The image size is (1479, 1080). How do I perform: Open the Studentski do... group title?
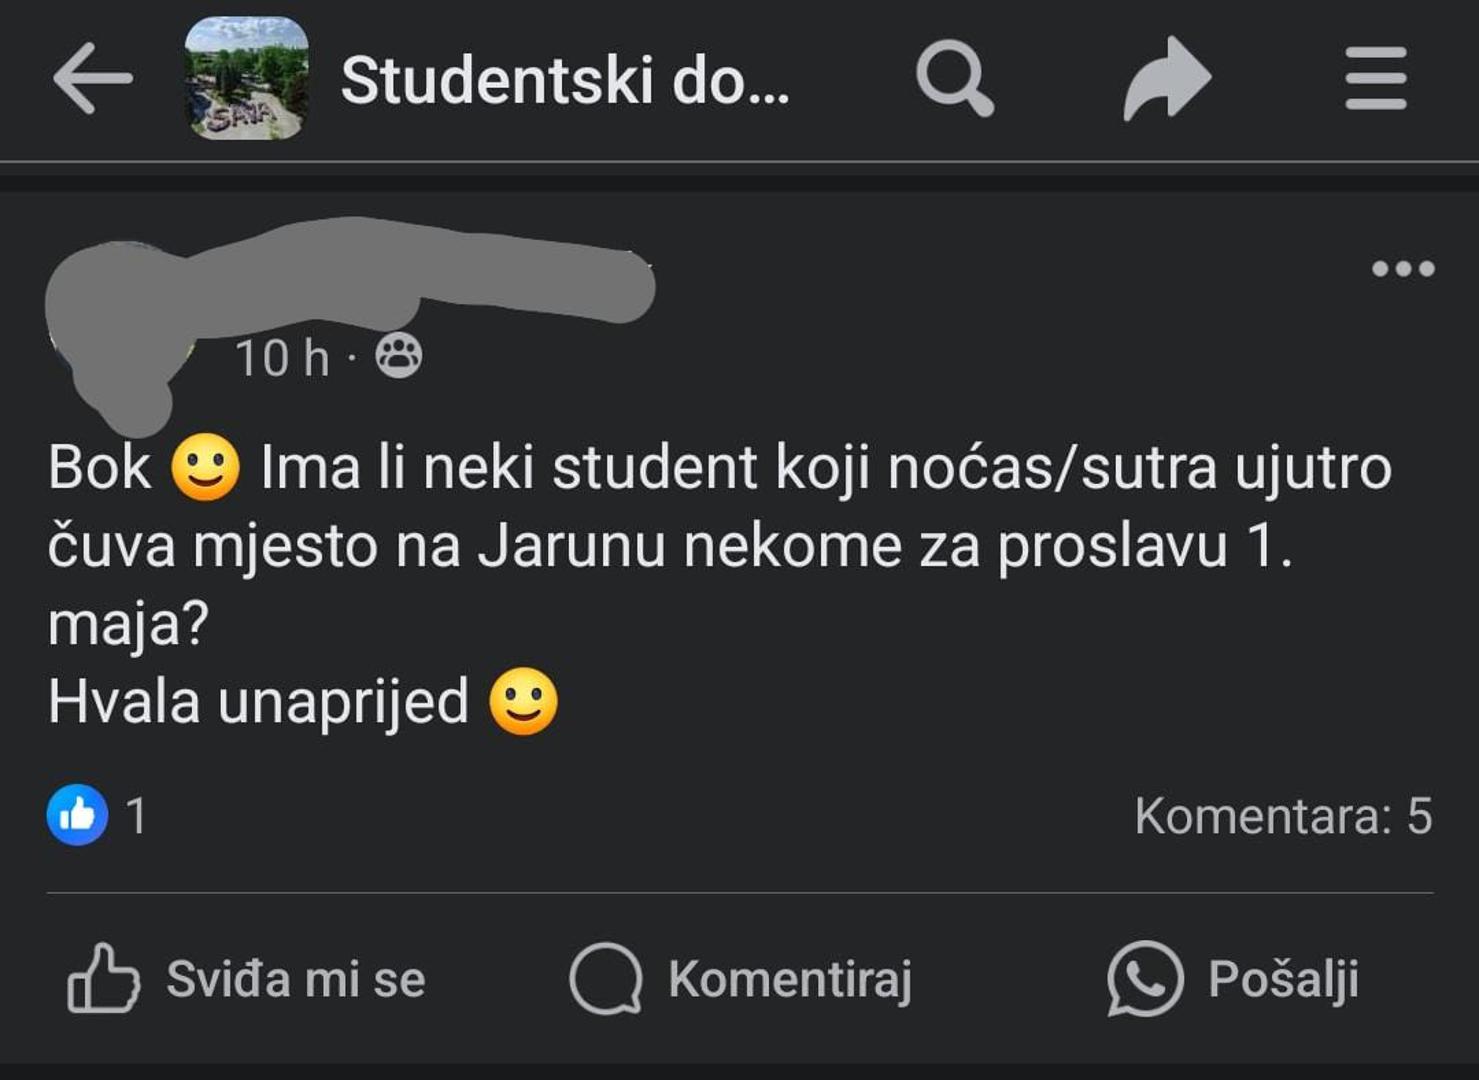(565, 80)
